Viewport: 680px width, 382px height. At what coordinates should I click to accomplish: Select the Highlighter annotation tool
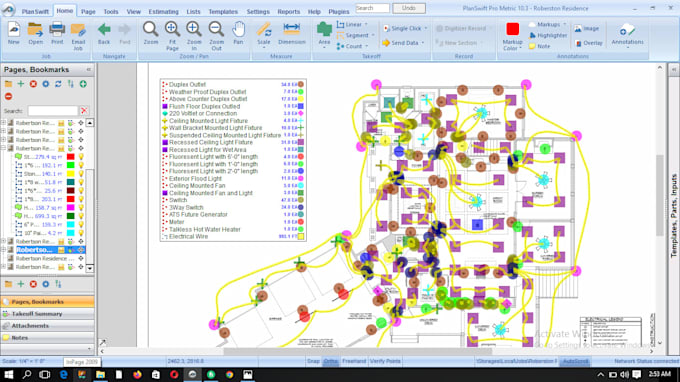coord(548,36)
